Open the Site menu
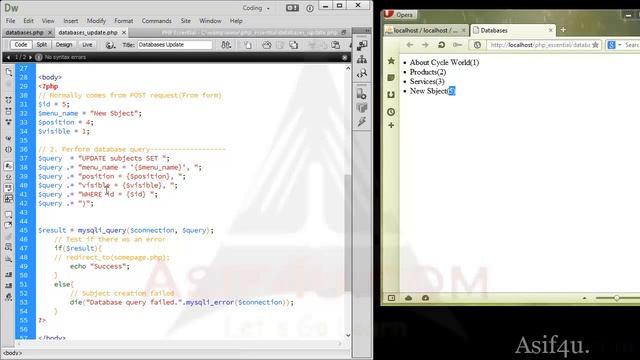 tap(185, 21)
